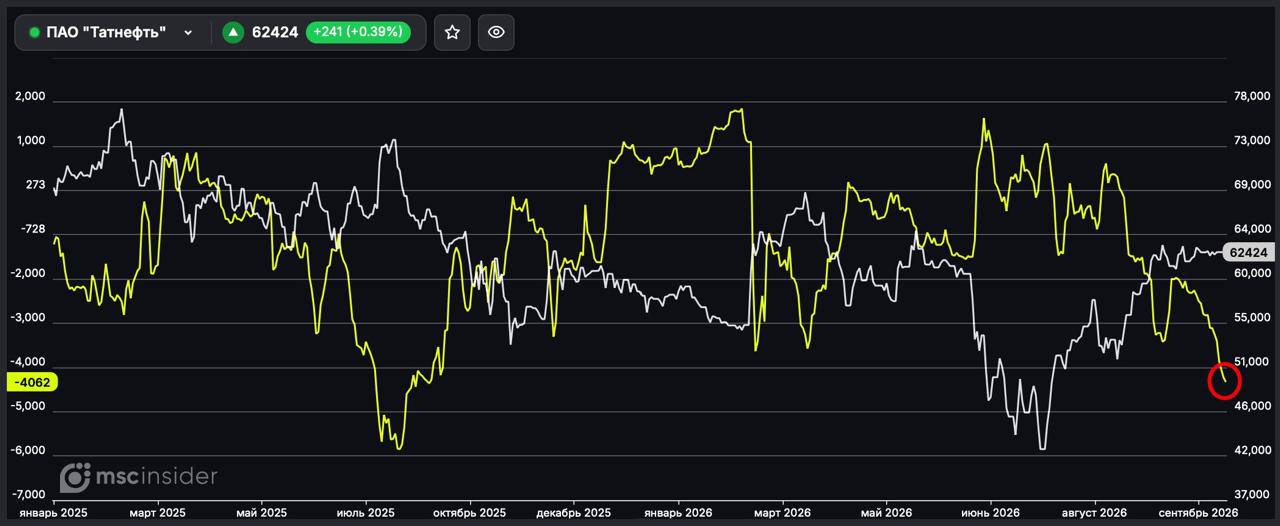Click the star favorite icon
Screen dimensions: 1280x526
(x=452, y=32)
